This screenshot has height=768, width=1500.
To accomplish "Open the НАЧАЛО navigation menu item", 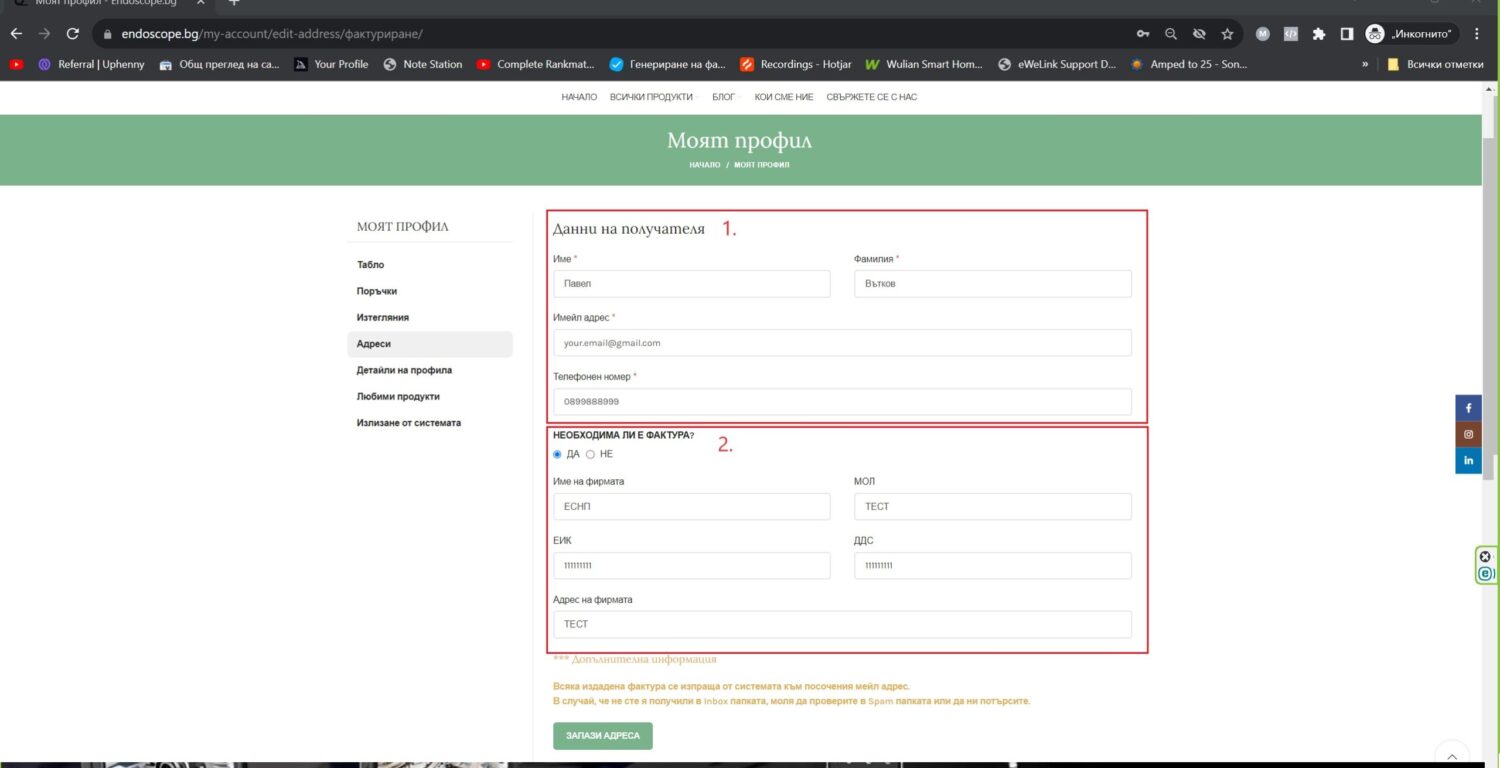I will click(579, 97).
